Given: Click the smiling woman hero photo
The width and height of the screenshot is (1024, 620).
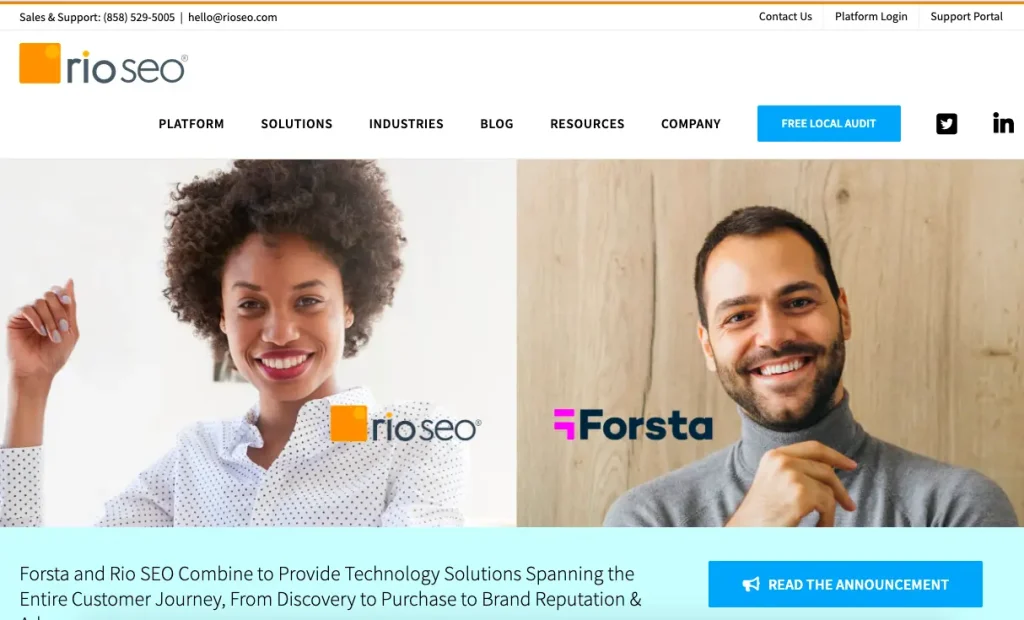Looking at the screenshot, I should (x=258, y=343).
